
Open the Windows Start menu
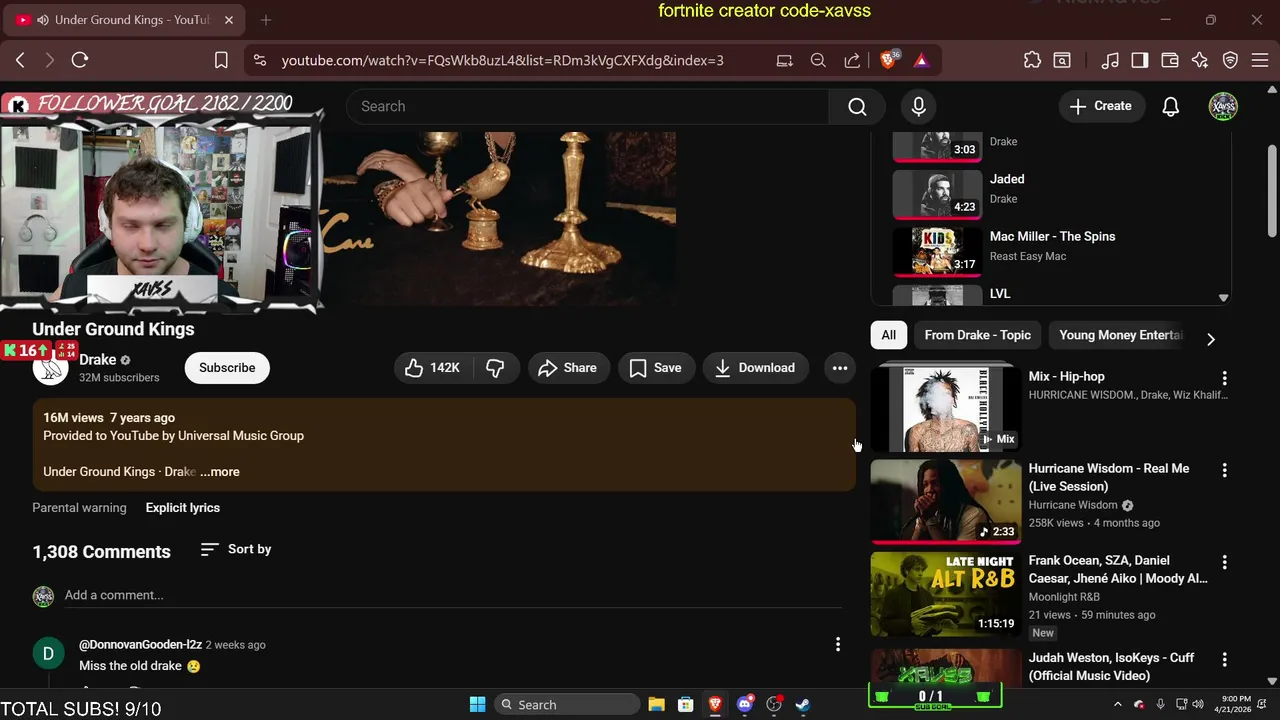[478, 704]
